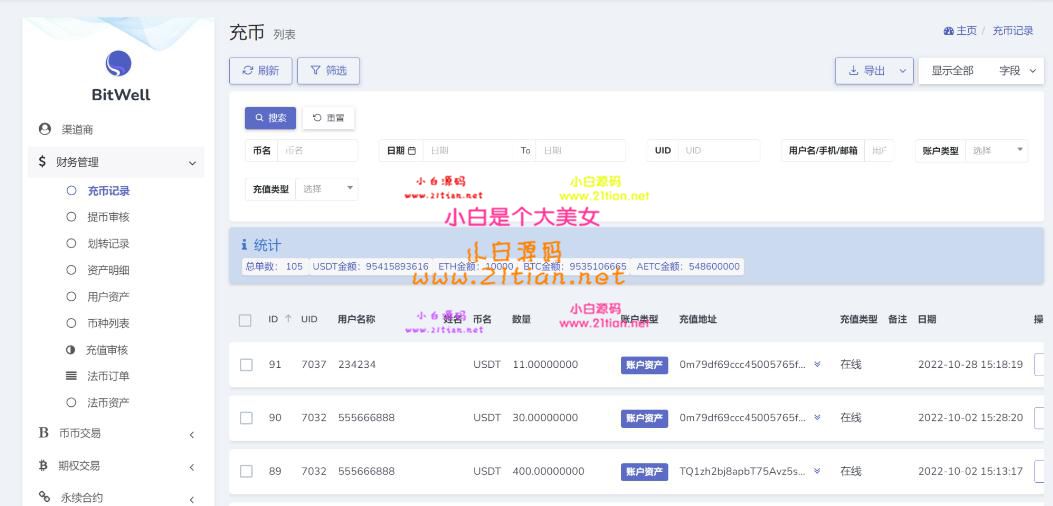
Task: Tick the checkbox for row ID 91
Action: point(246,364)
